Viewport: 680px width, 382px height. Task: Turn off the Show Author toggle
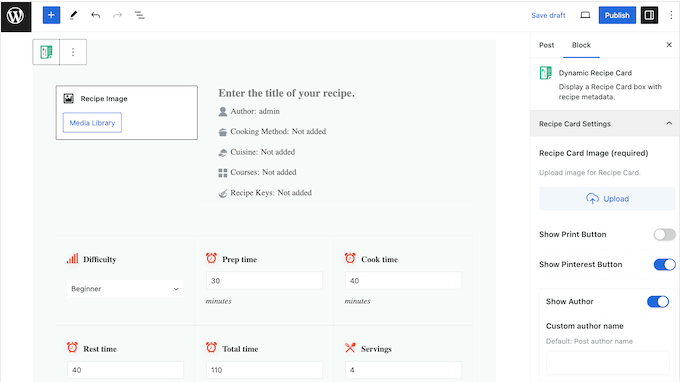tap(658, 302)
